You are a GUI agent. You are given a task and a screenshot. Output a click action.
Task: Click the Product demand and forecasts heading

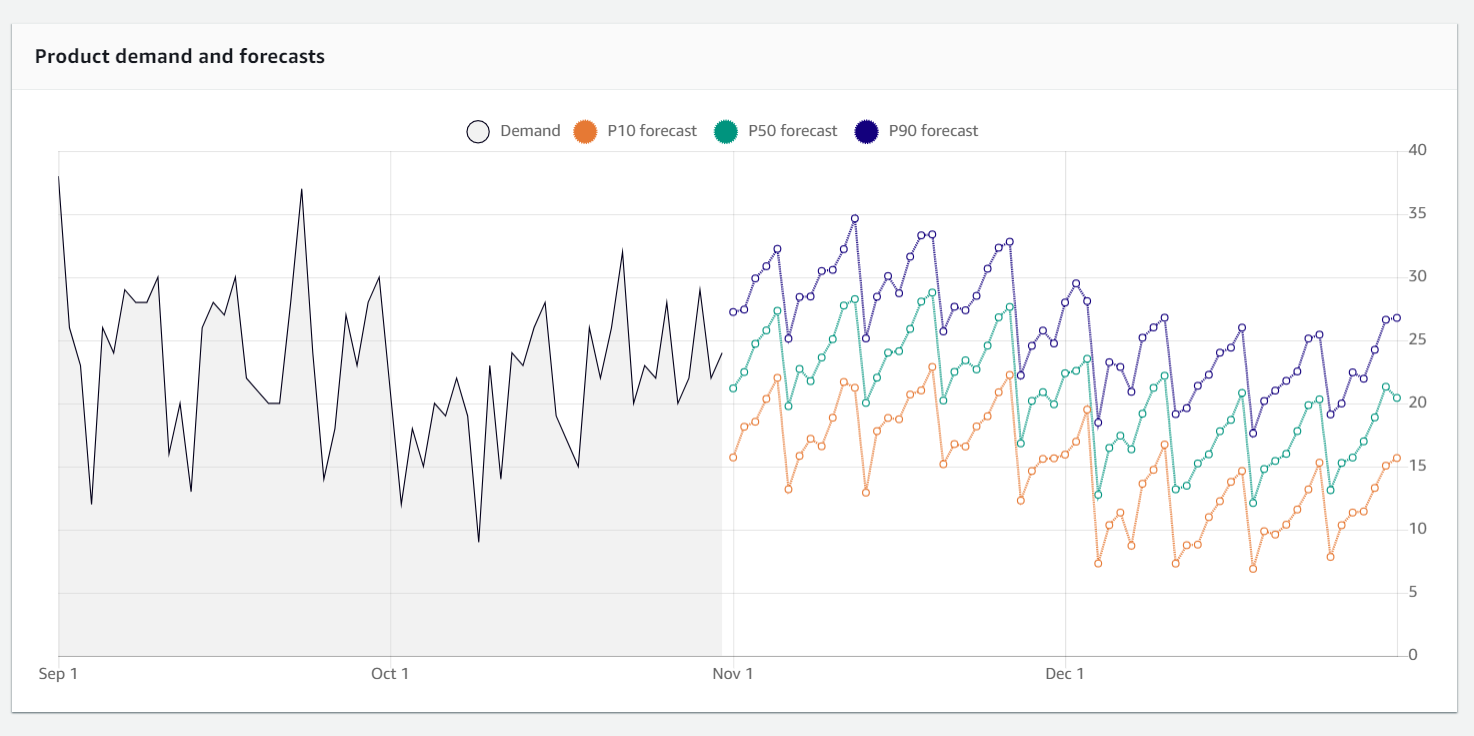pos(180,57)
